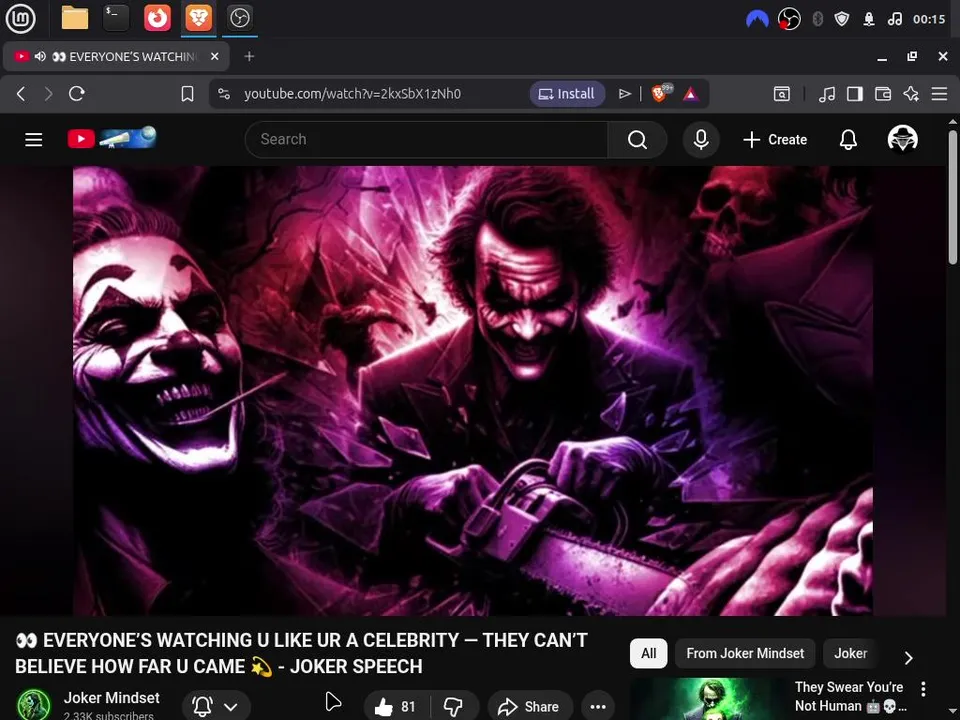Viewport: 960px width, 720px height.
Task: Open the Bluetooth tray icon
Action: click(817, 19)
